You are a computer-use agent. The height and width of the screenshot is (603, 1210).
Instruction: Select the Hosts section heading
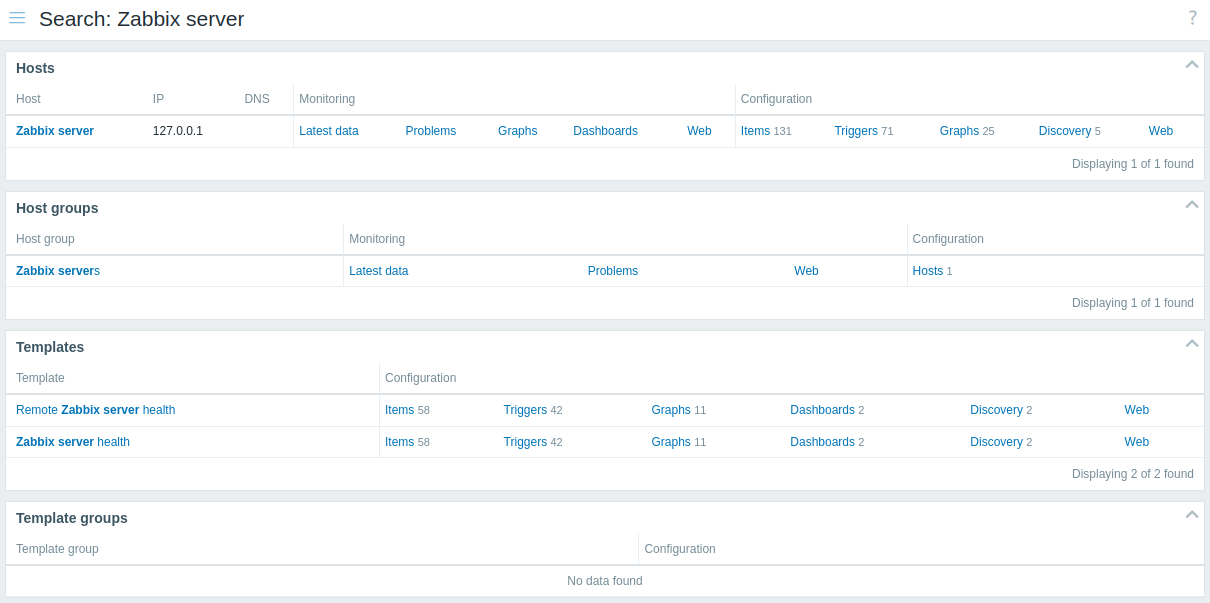(35, 68)
